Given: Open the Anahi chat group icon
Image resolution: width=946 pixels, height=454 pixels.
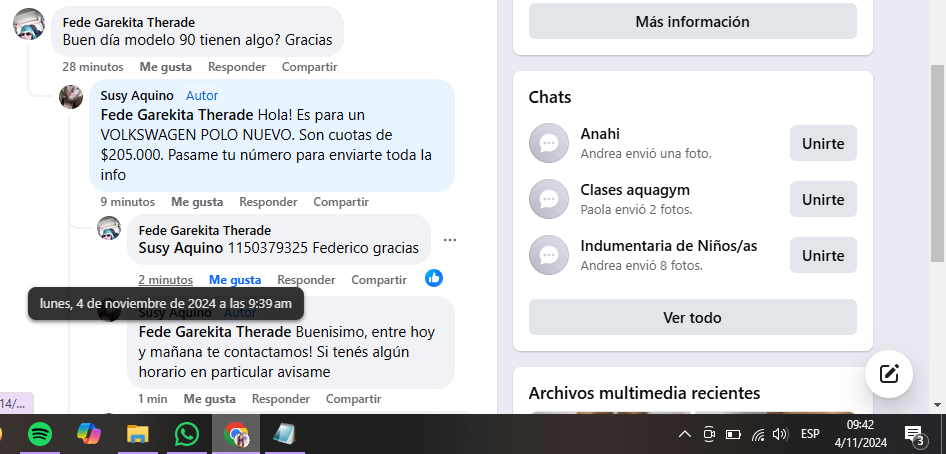Looking at the screenshot, I should (x=548, y=143).
